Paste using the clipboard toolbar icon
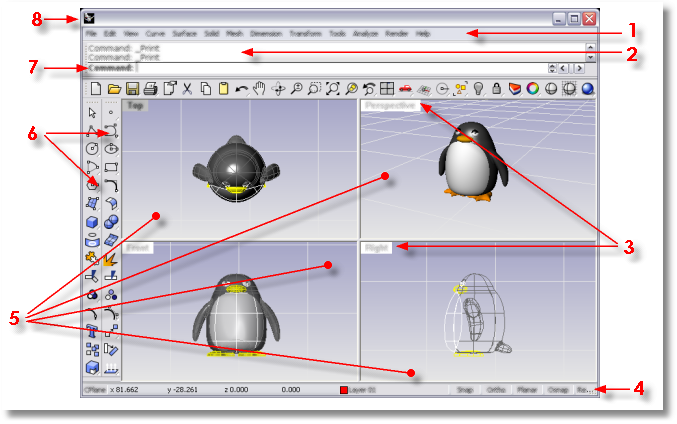The width and height of the screenshot is (677, 424). (x=223, y=89)
